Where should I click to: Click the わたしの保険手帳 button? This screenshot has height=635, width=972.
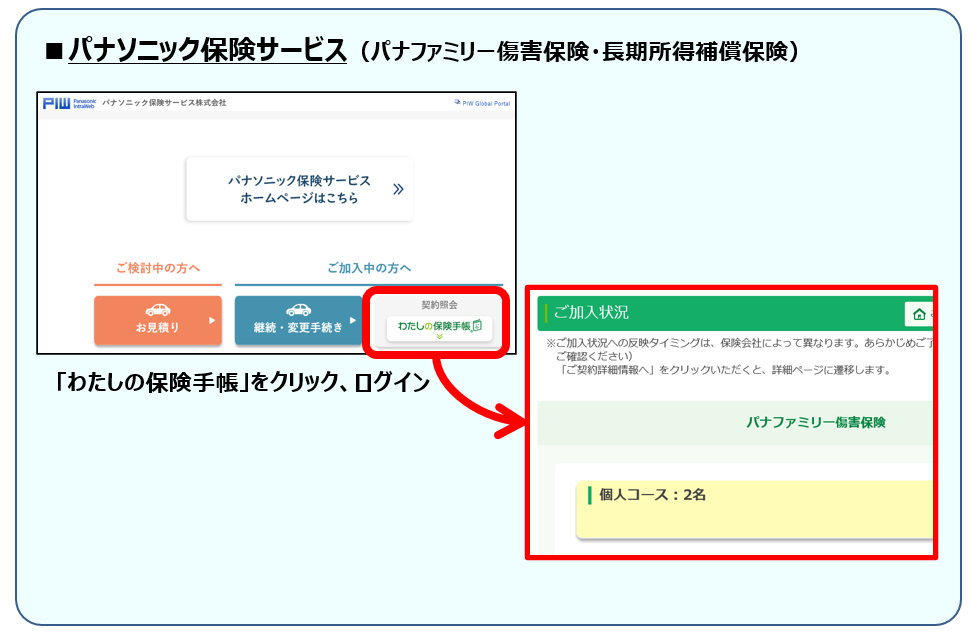click(439, 323)
